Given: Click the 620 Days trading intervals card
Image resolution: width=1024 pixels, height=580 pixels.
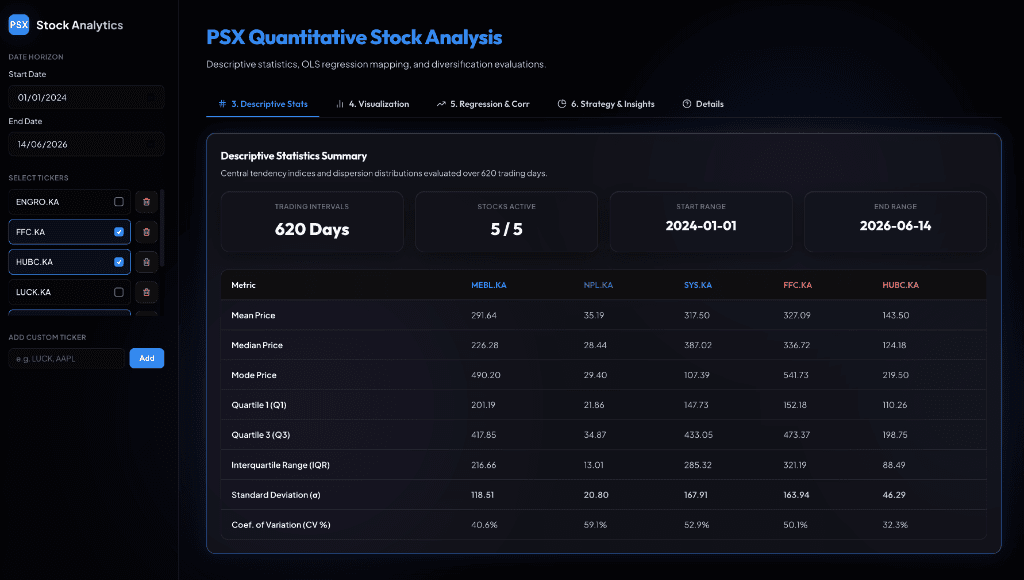Looking at the screenshot, I should pos(312,221).
